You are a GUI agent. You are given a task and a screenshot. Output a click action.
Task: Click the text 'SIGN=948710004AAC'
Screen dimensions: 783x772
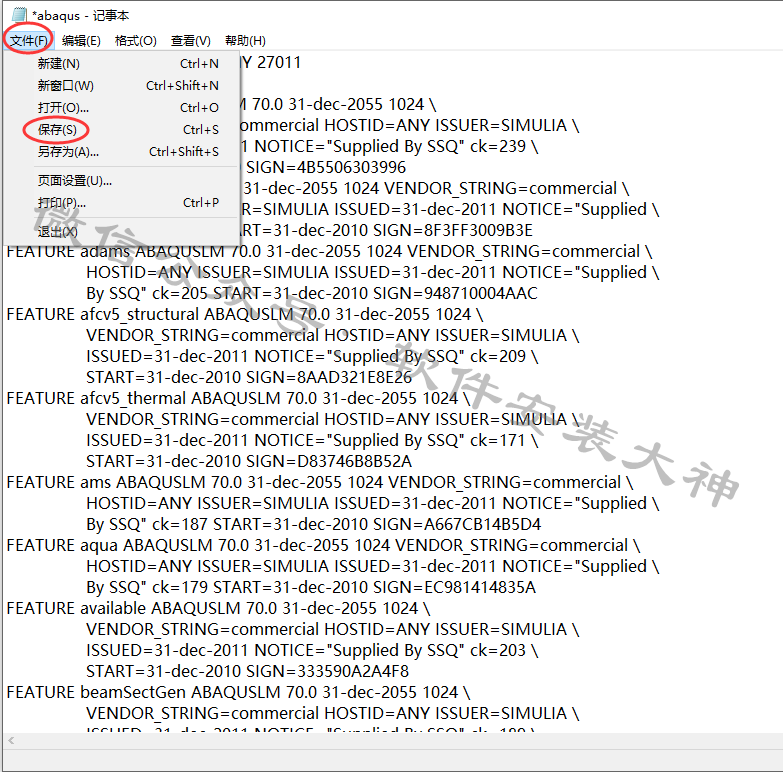tap(455, 293)
